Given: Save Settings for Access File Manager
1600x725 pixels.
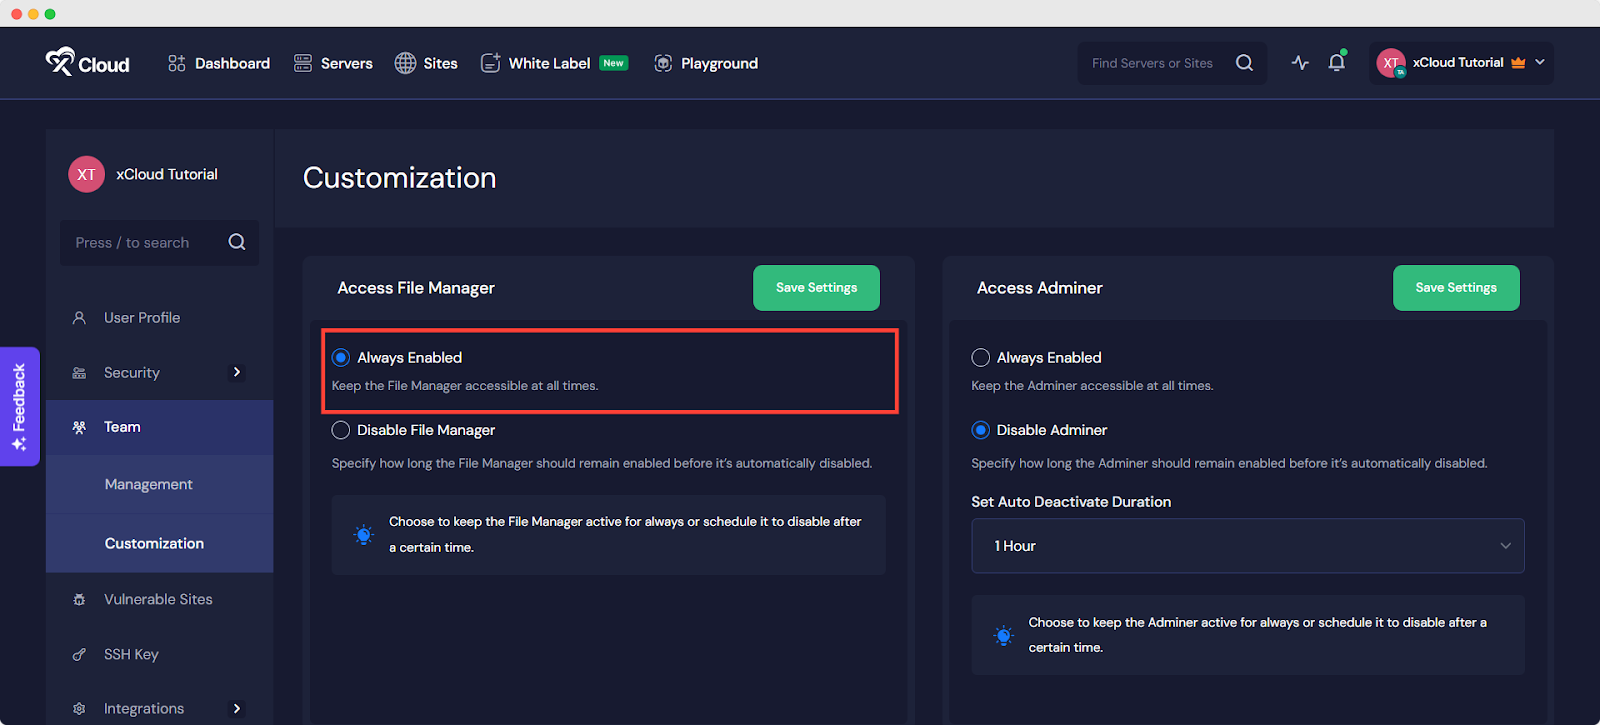Looking at the screenshot, I should 816,288.
